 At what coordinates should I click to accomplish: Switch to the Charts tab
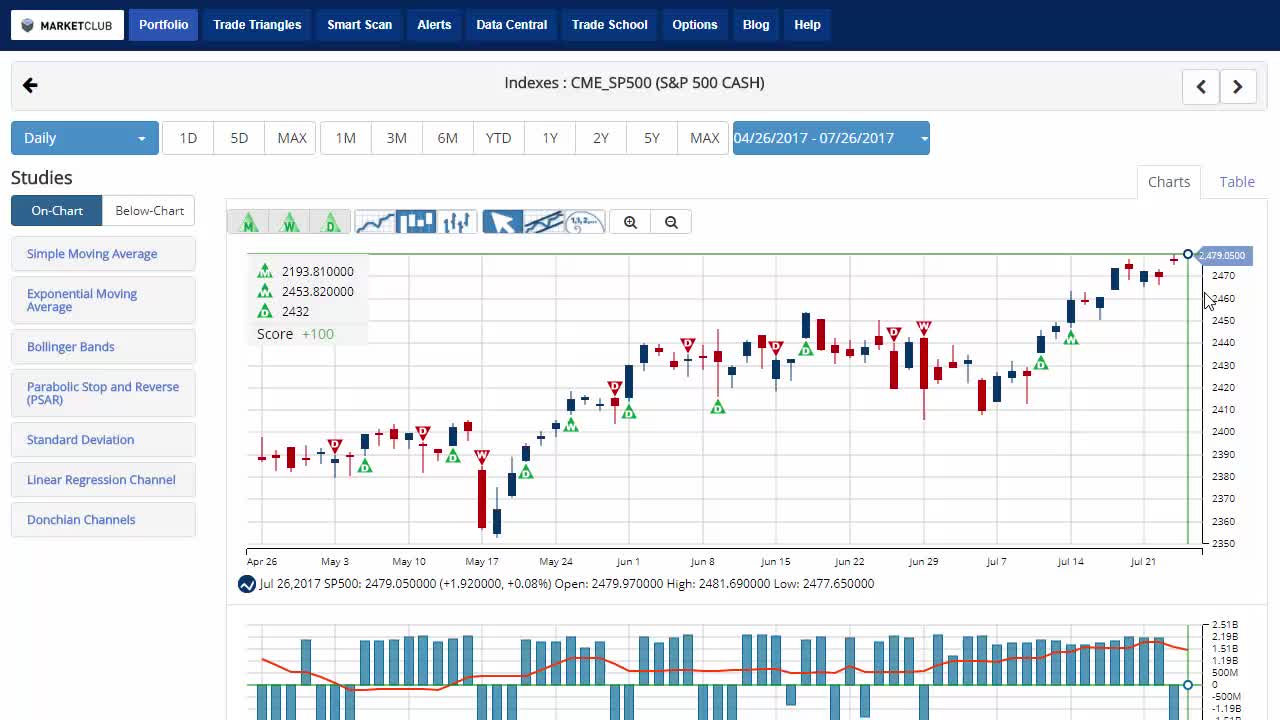[1169, 182]
